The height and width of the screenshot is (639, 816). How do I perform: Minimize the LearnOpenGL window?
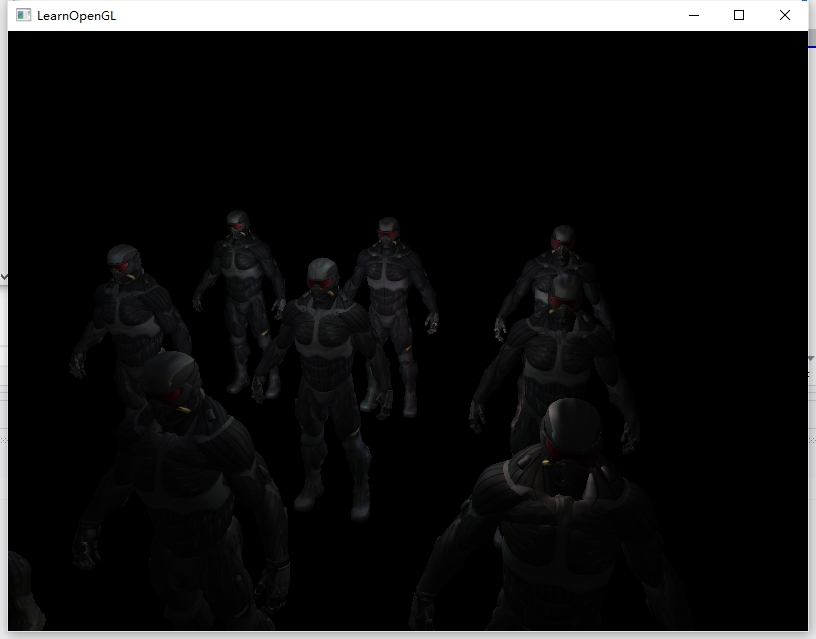point(694,15)
